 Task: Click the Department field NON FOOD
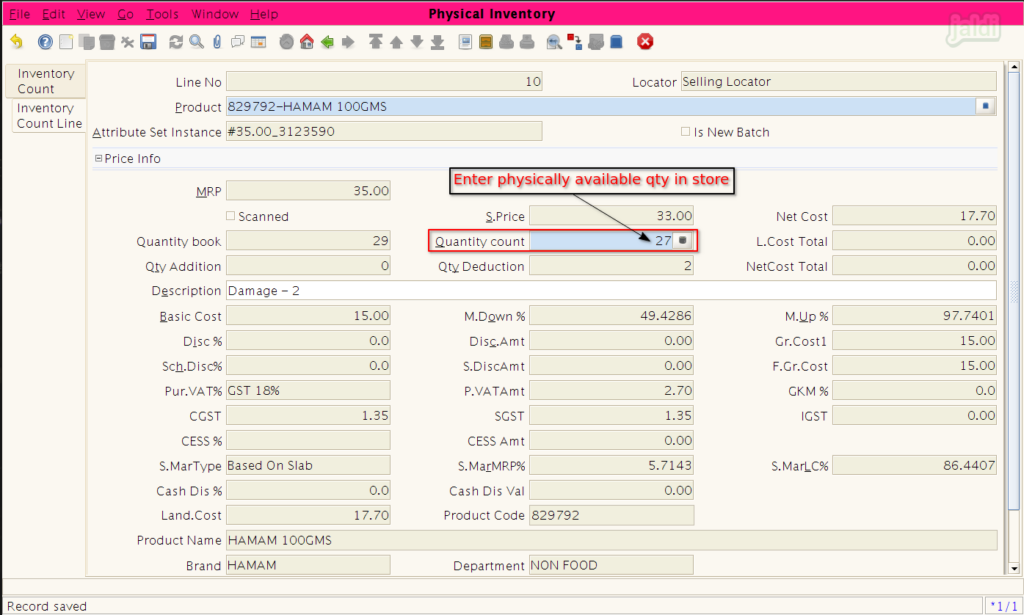pyautogui.click(x=611, y=565)
